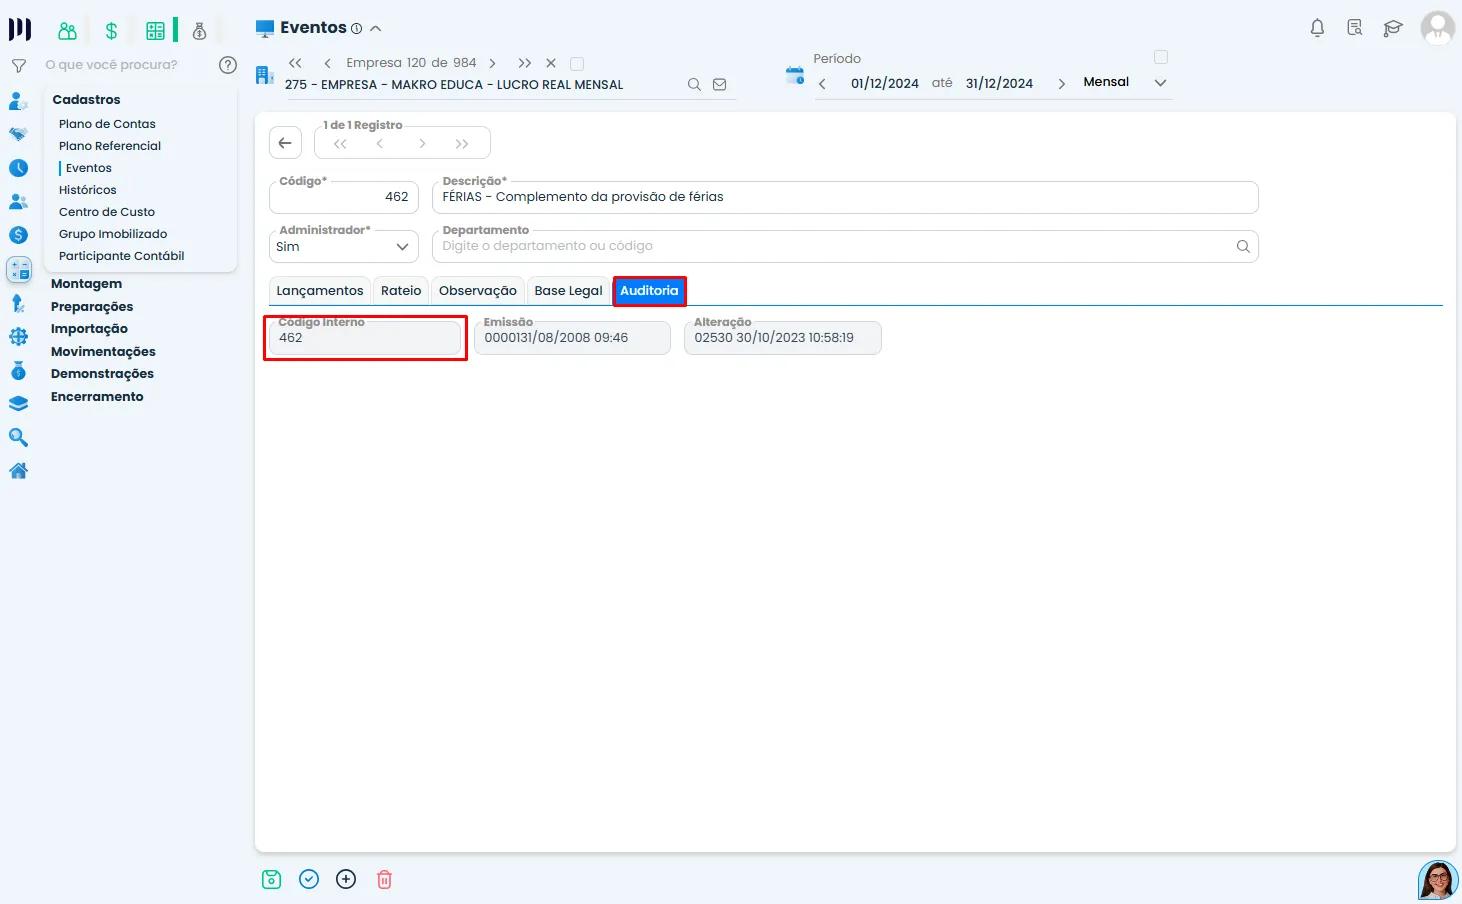Open the blue dollar coin sidebar icon
The width and height of the screenshot is (1462, 904).
18,235
